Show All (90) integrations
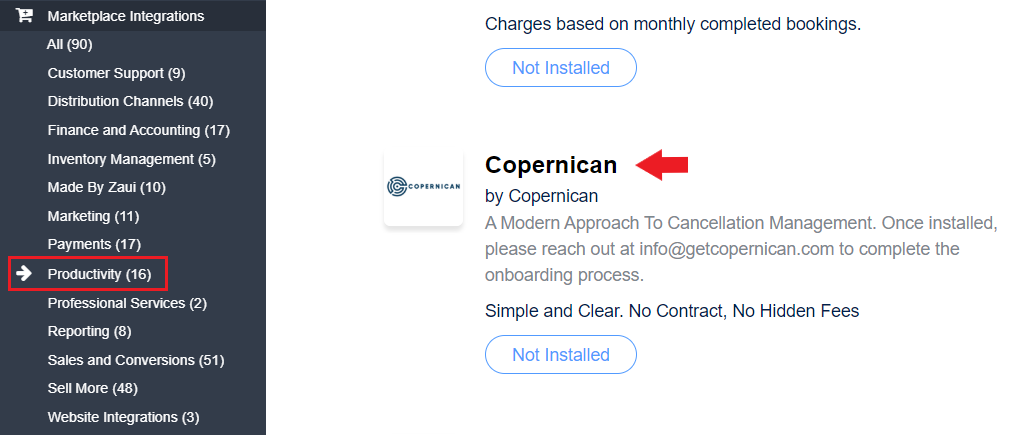Image resolution: width=1017 pixels, height=435 pixels. [x=70, y=45]
